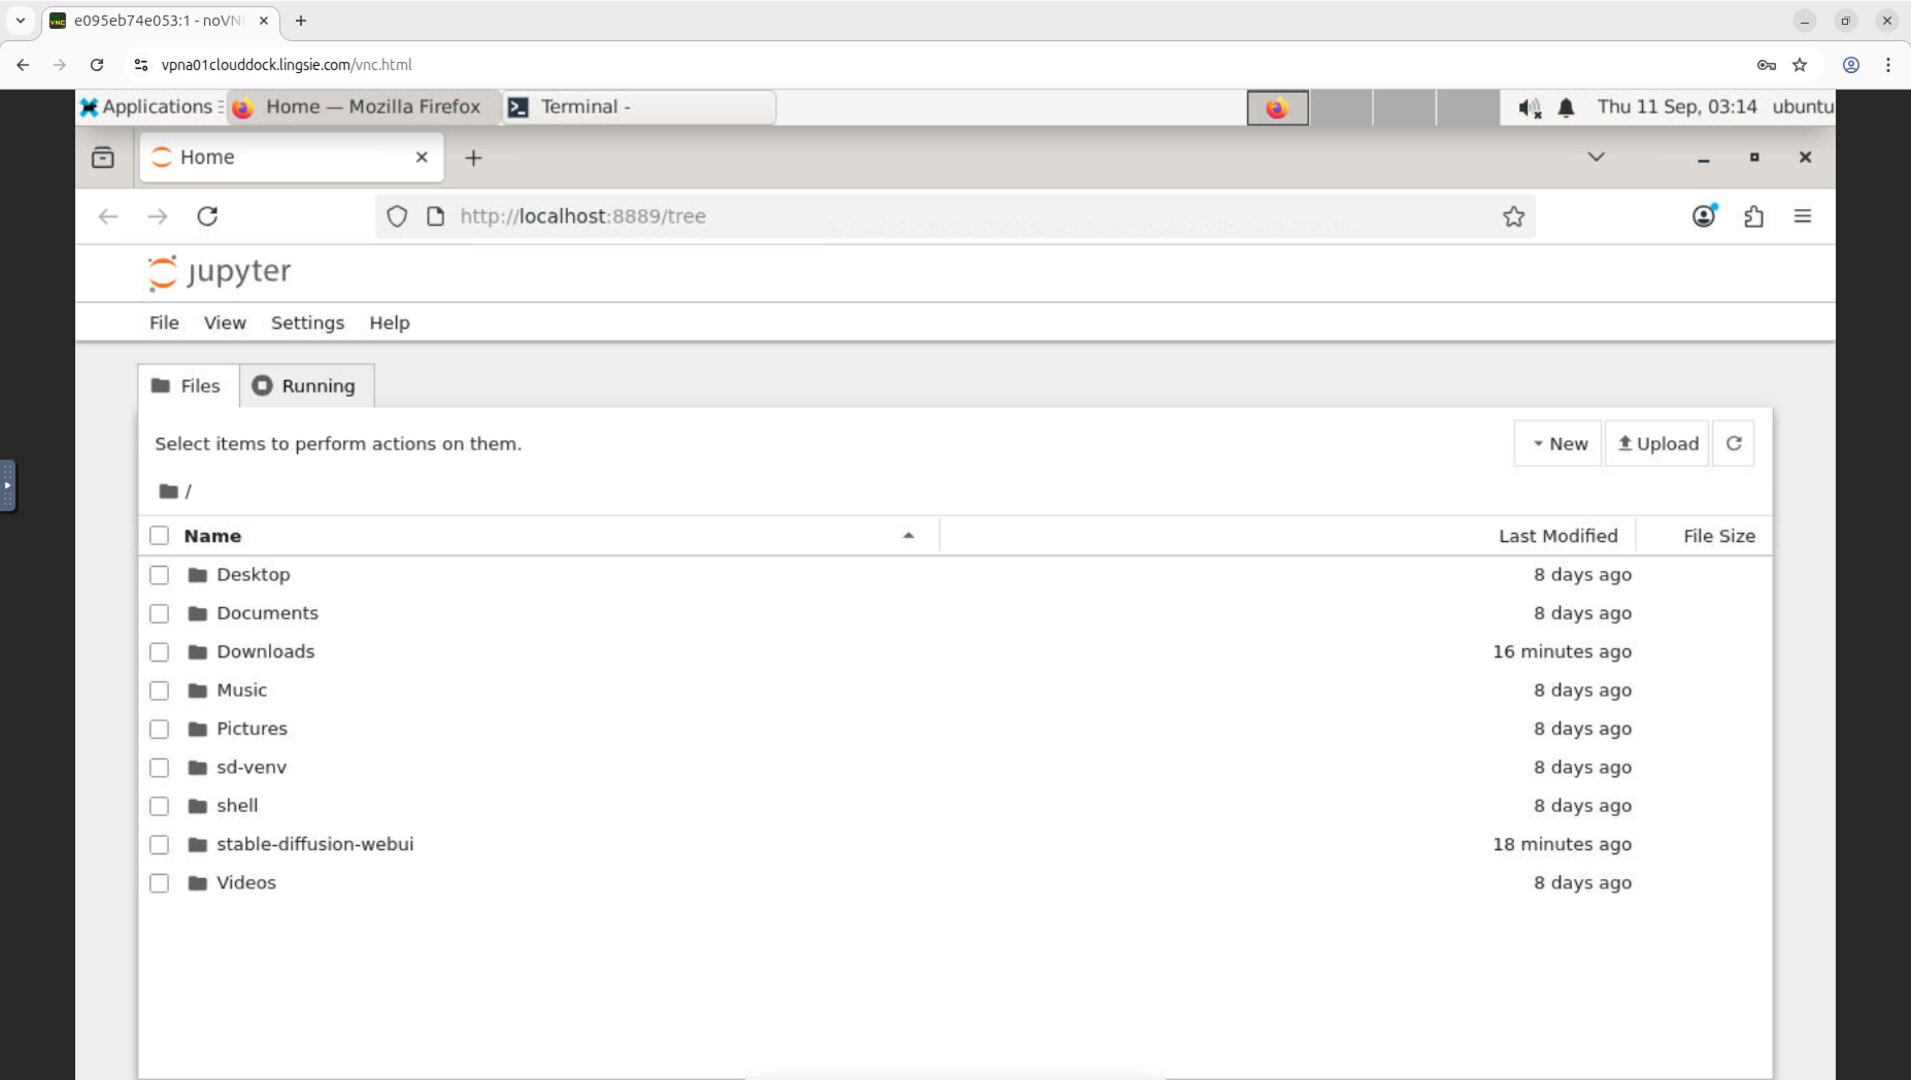This screenshot has height=1080, width=1911.
Task: Click the Firefox page shield icon
Action: coord(397,216)
